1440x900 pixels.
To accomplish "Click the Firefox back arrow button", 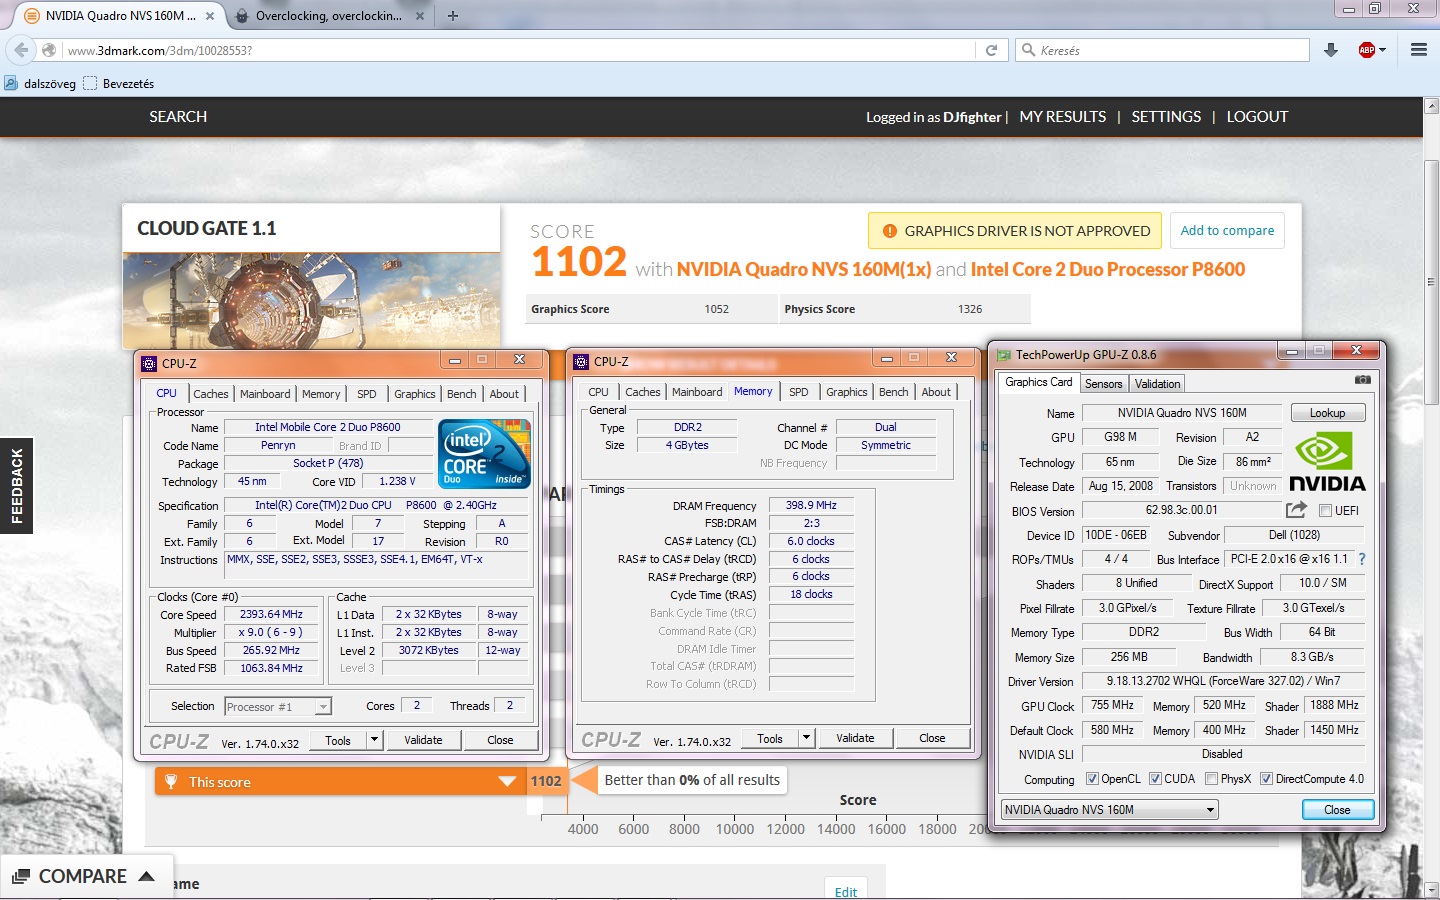I will pos(20,50).
